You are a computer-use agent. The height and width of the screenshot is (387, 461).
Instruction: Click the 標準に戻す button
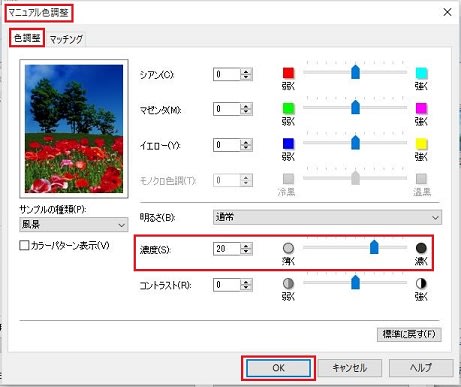point(409,334)
